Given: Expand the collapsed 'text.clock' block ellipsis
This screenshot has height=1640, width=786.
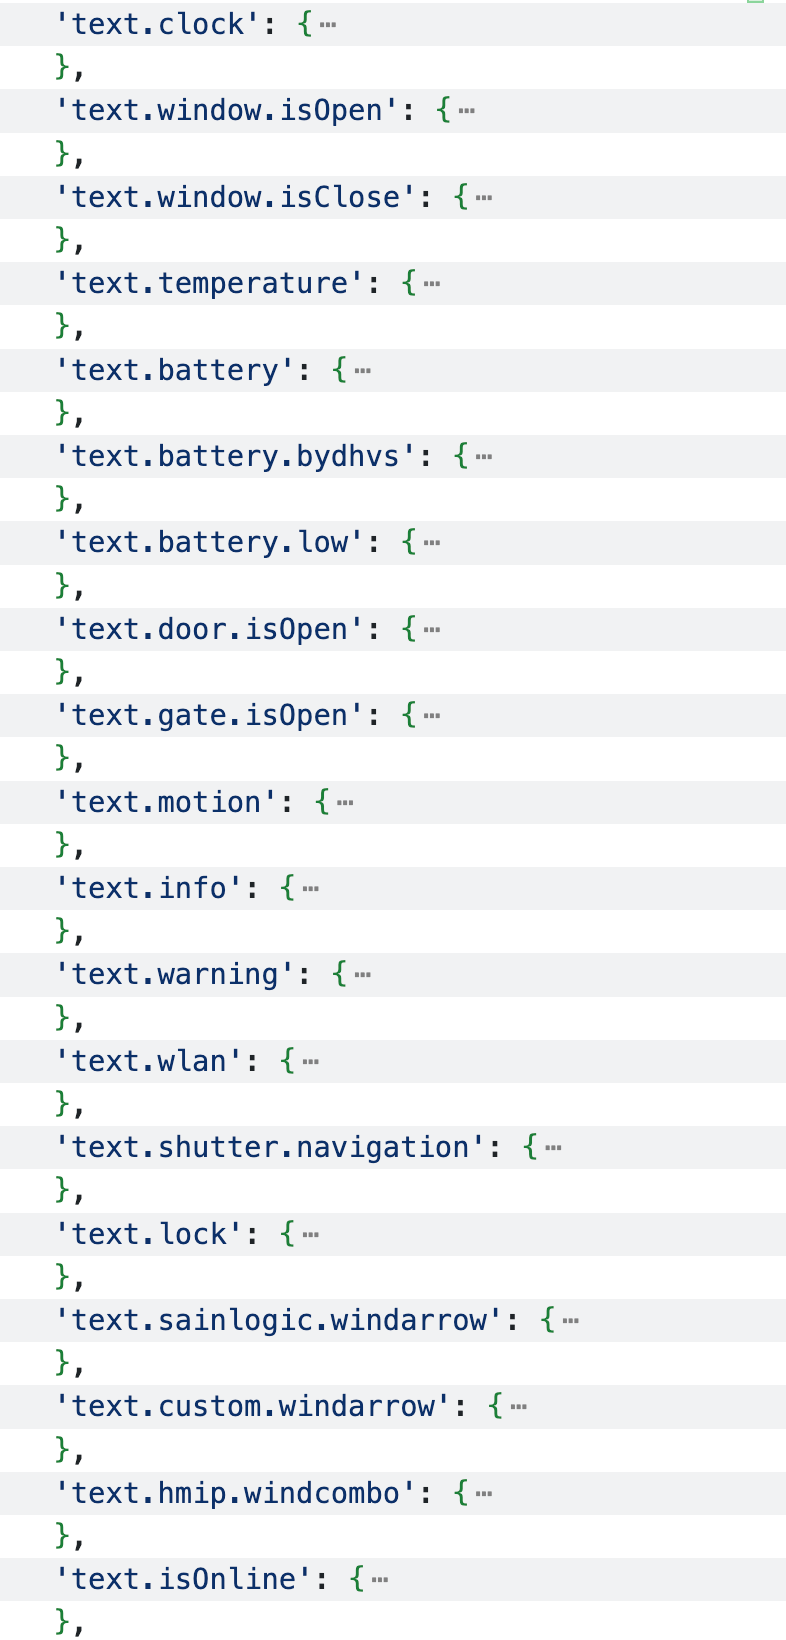Looking at the screenshot, I should pyautogui.click(x=328, y=25).
